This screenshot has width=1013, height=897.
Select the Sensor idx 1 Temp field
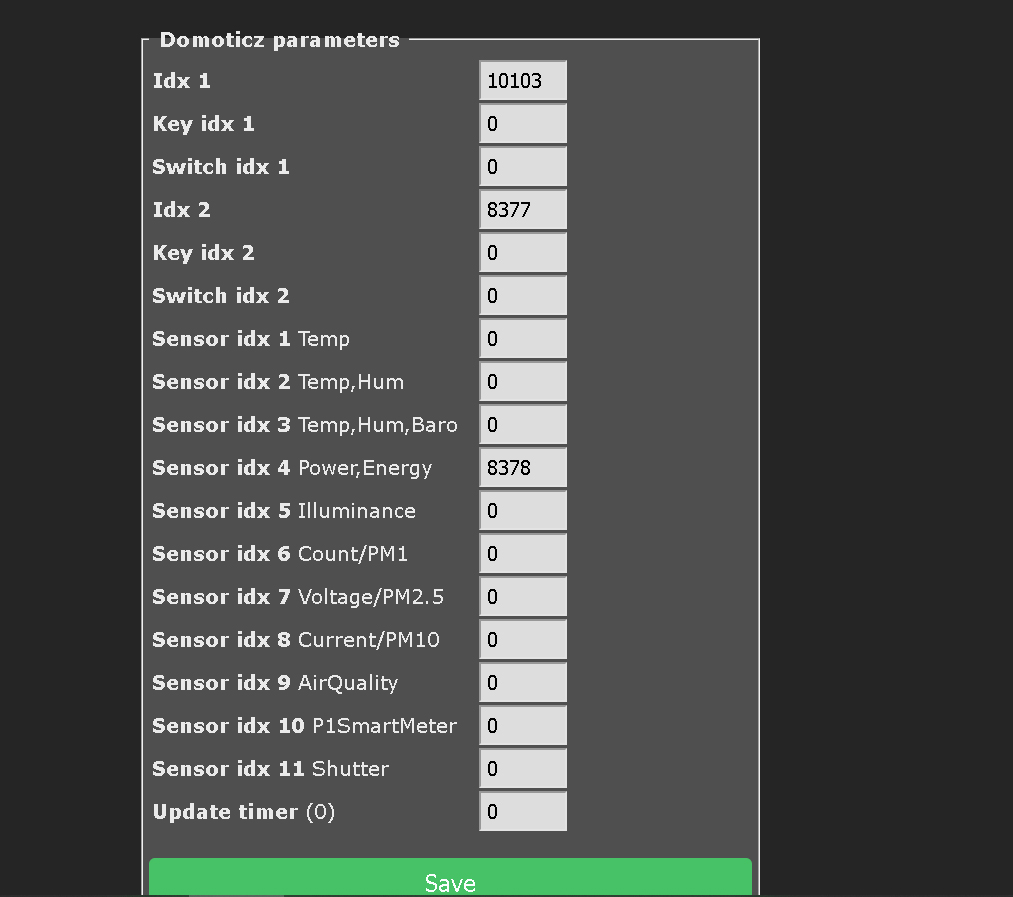(522, 338)
